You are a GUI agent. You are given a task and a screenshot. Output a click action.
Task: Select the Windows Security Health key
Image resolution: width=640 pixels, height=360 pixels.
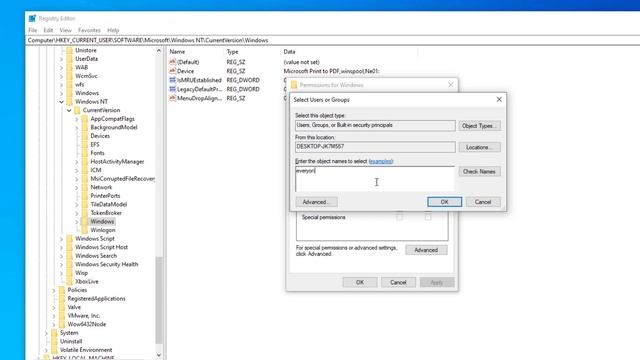[107, 264]
